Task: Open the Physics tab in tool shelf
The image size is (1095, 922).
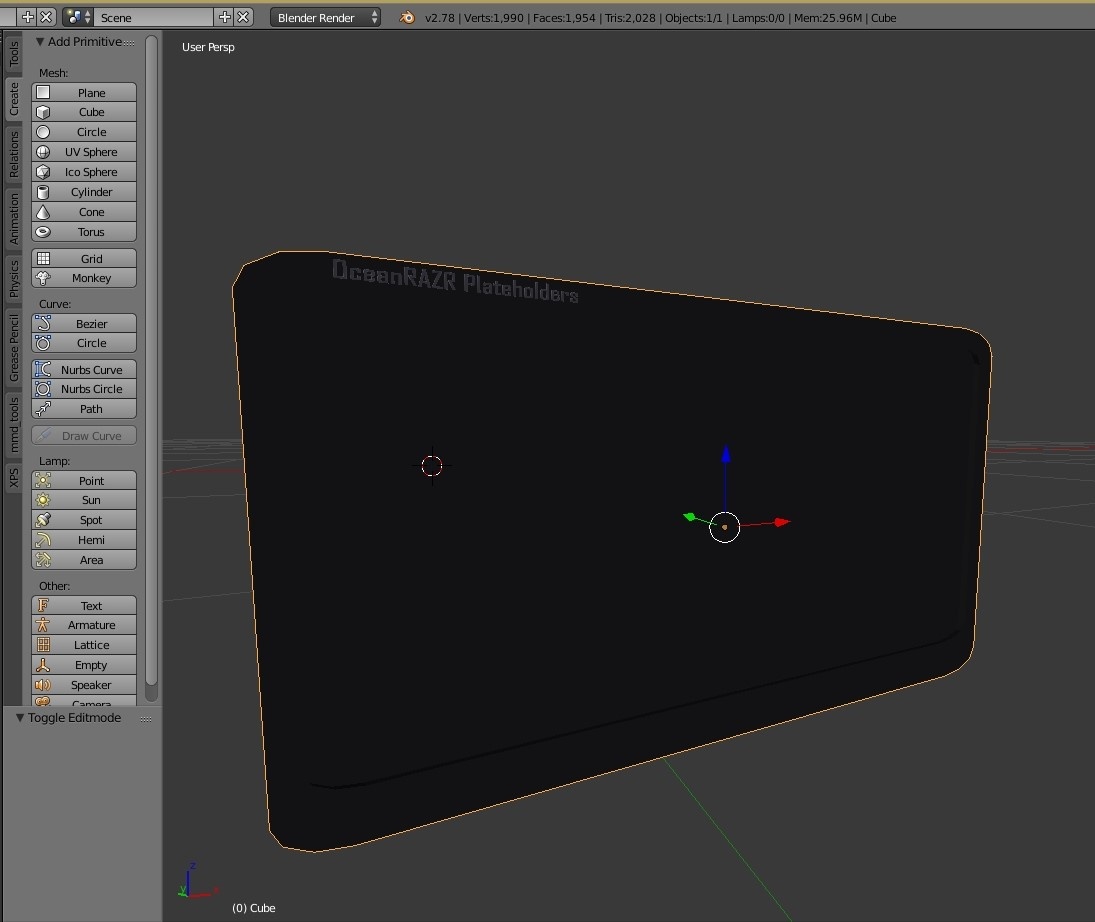Action: (14, 278)
